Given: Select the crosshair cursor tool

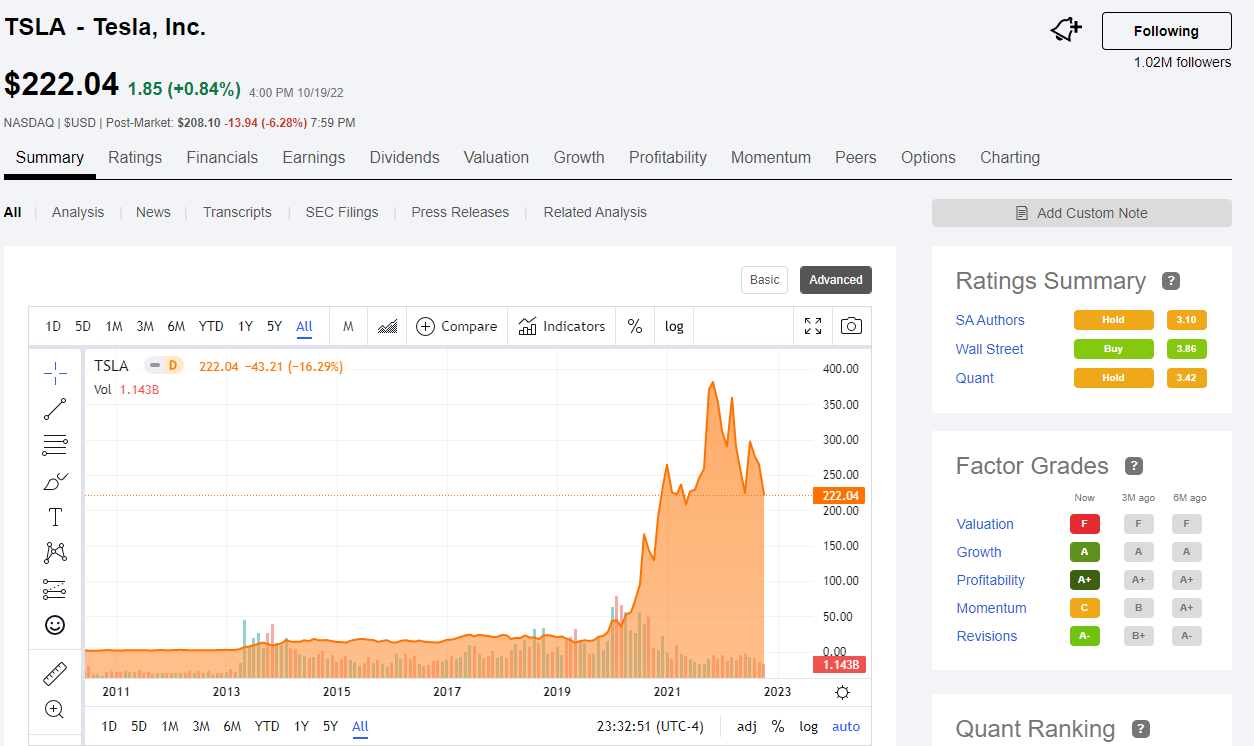Looking at the screenshot, I should click(x=55, y=373).
